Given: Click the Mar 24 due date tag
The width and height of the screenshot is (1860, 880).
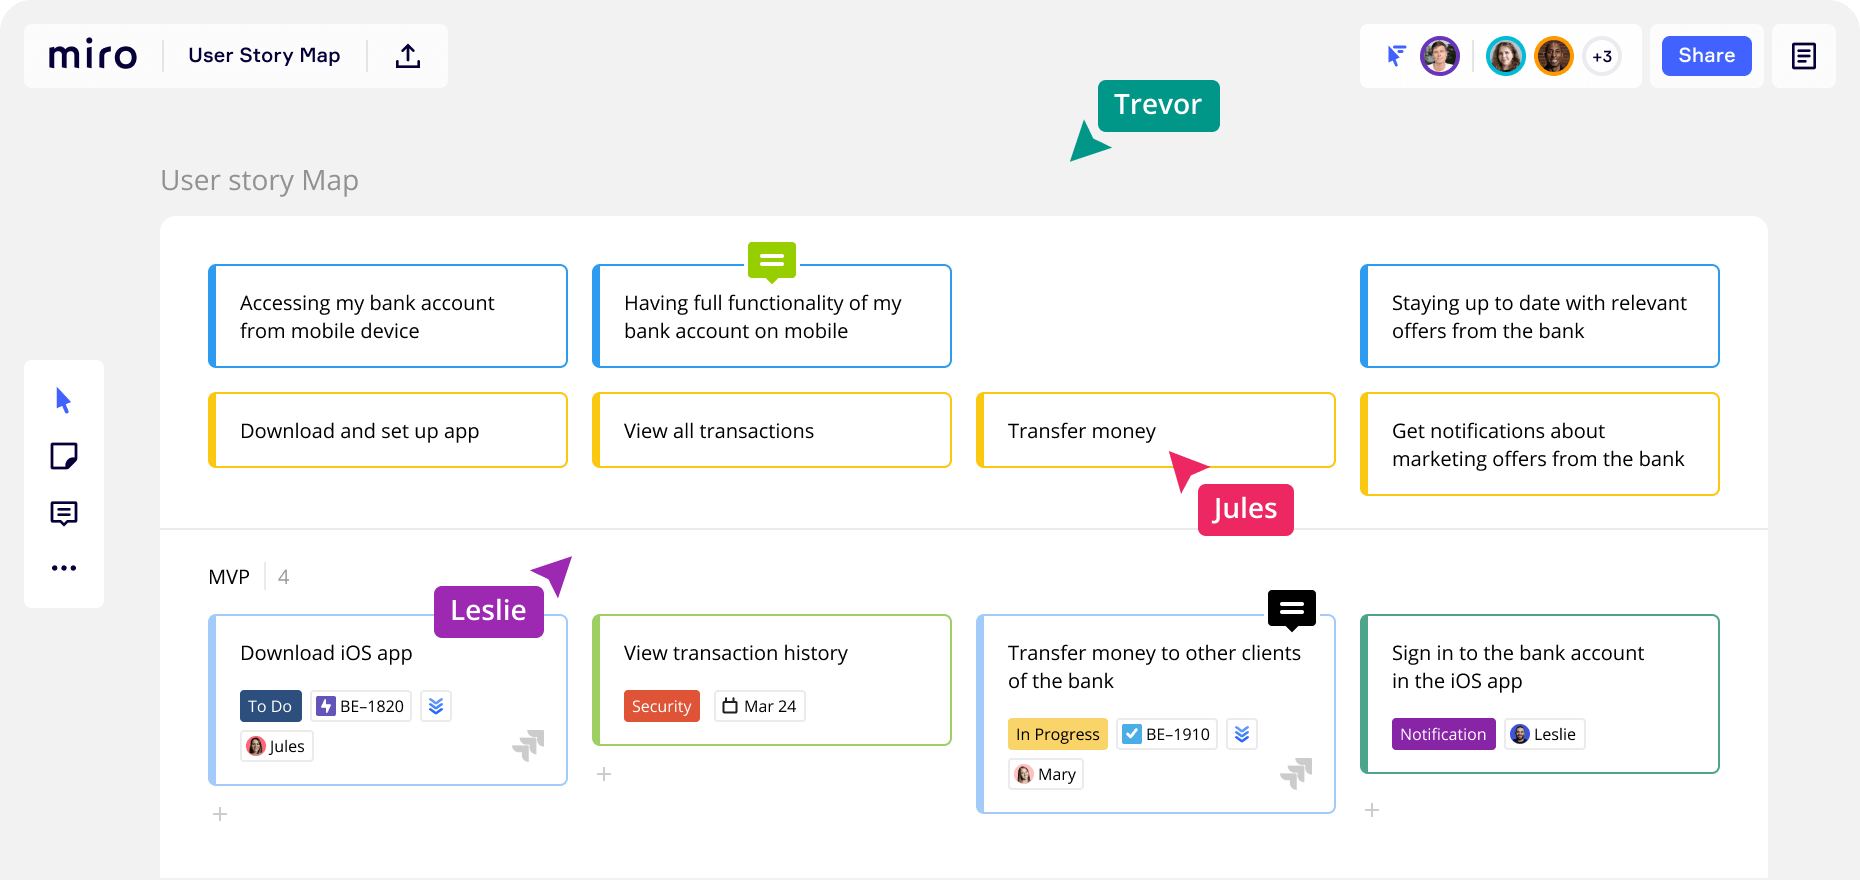Looking at the screenshot, I should tap(760, 706).
